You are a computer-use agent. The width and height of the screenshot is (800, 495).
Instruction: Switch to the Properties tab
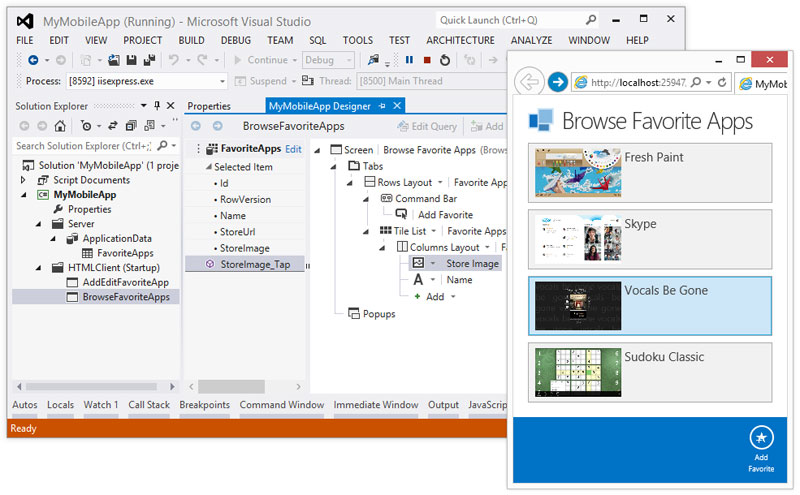click(x=209, y=106)
